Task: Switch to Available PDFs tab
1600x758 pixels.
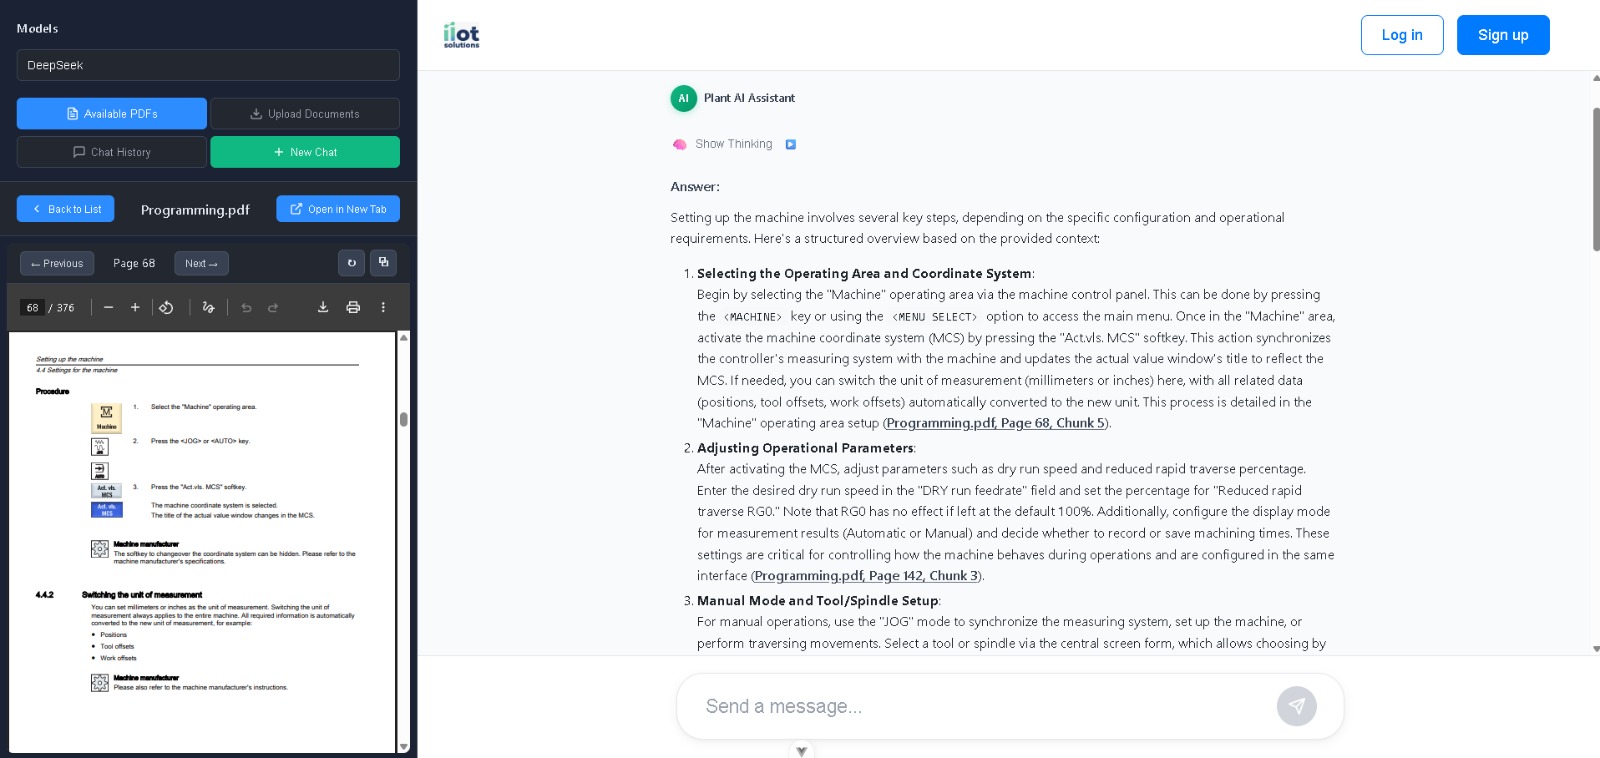Action: tap(112, 114)
